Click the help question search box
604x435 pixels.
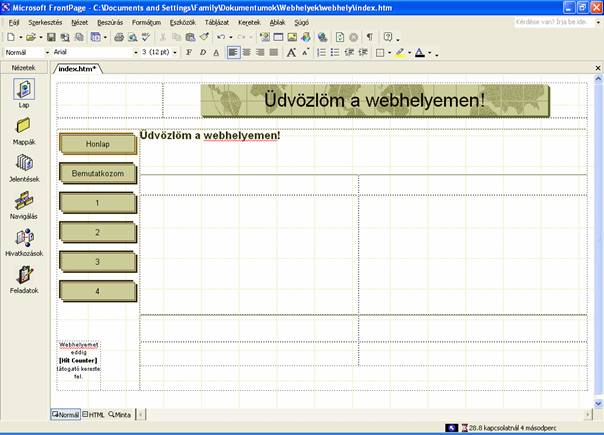pyautogui.click(x=550, y=21)
